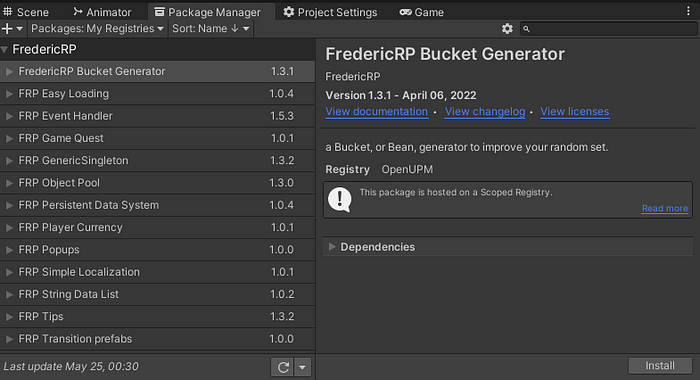Select the FRP Object Pool package
Image resolution: width=700 pixels, height=380 pixels.
(157, 183)
